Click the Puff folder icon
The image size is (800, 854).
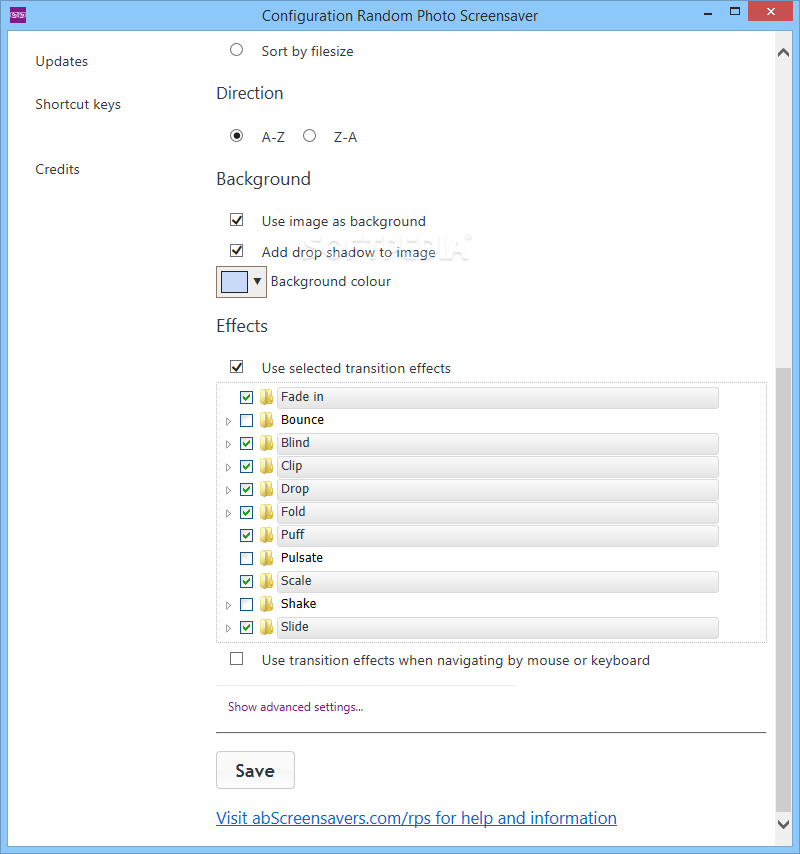(x=266, y=535)
